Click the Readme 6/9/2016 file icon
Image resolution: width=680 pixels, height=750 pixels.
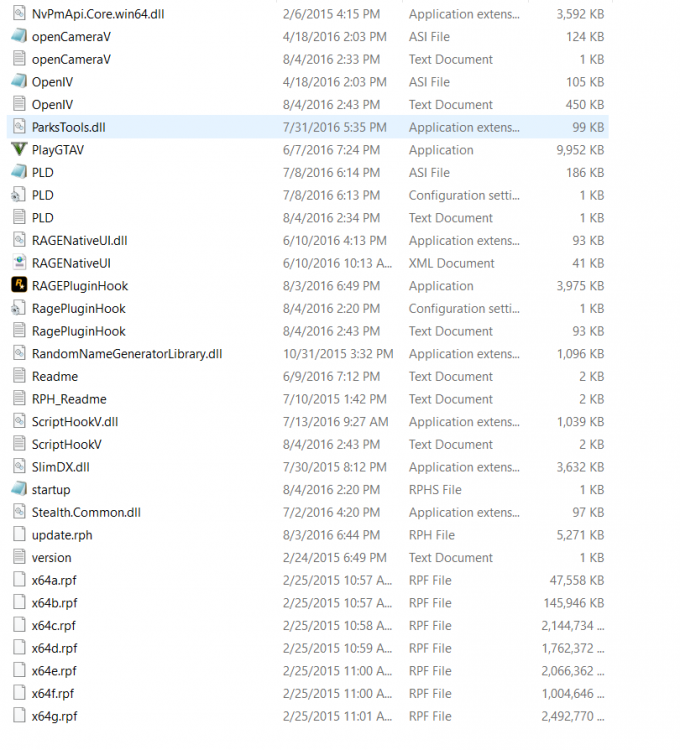(19, 375)
